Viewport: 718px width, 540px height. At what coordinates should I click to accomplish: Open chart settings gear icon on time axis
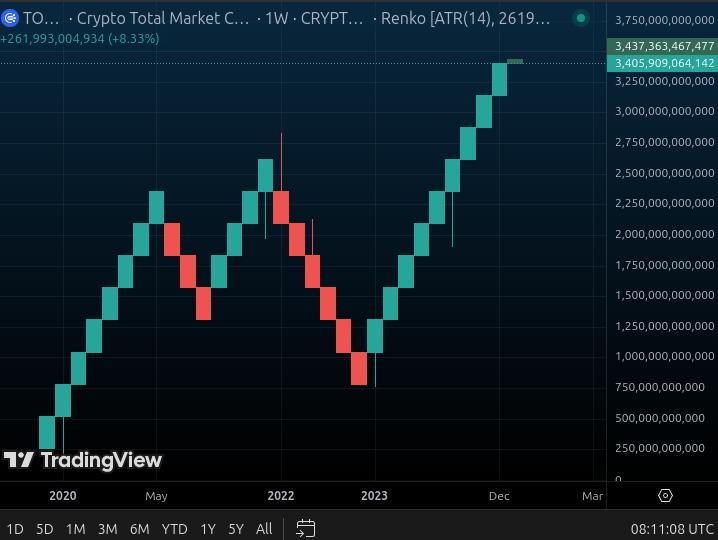(665, 496)
